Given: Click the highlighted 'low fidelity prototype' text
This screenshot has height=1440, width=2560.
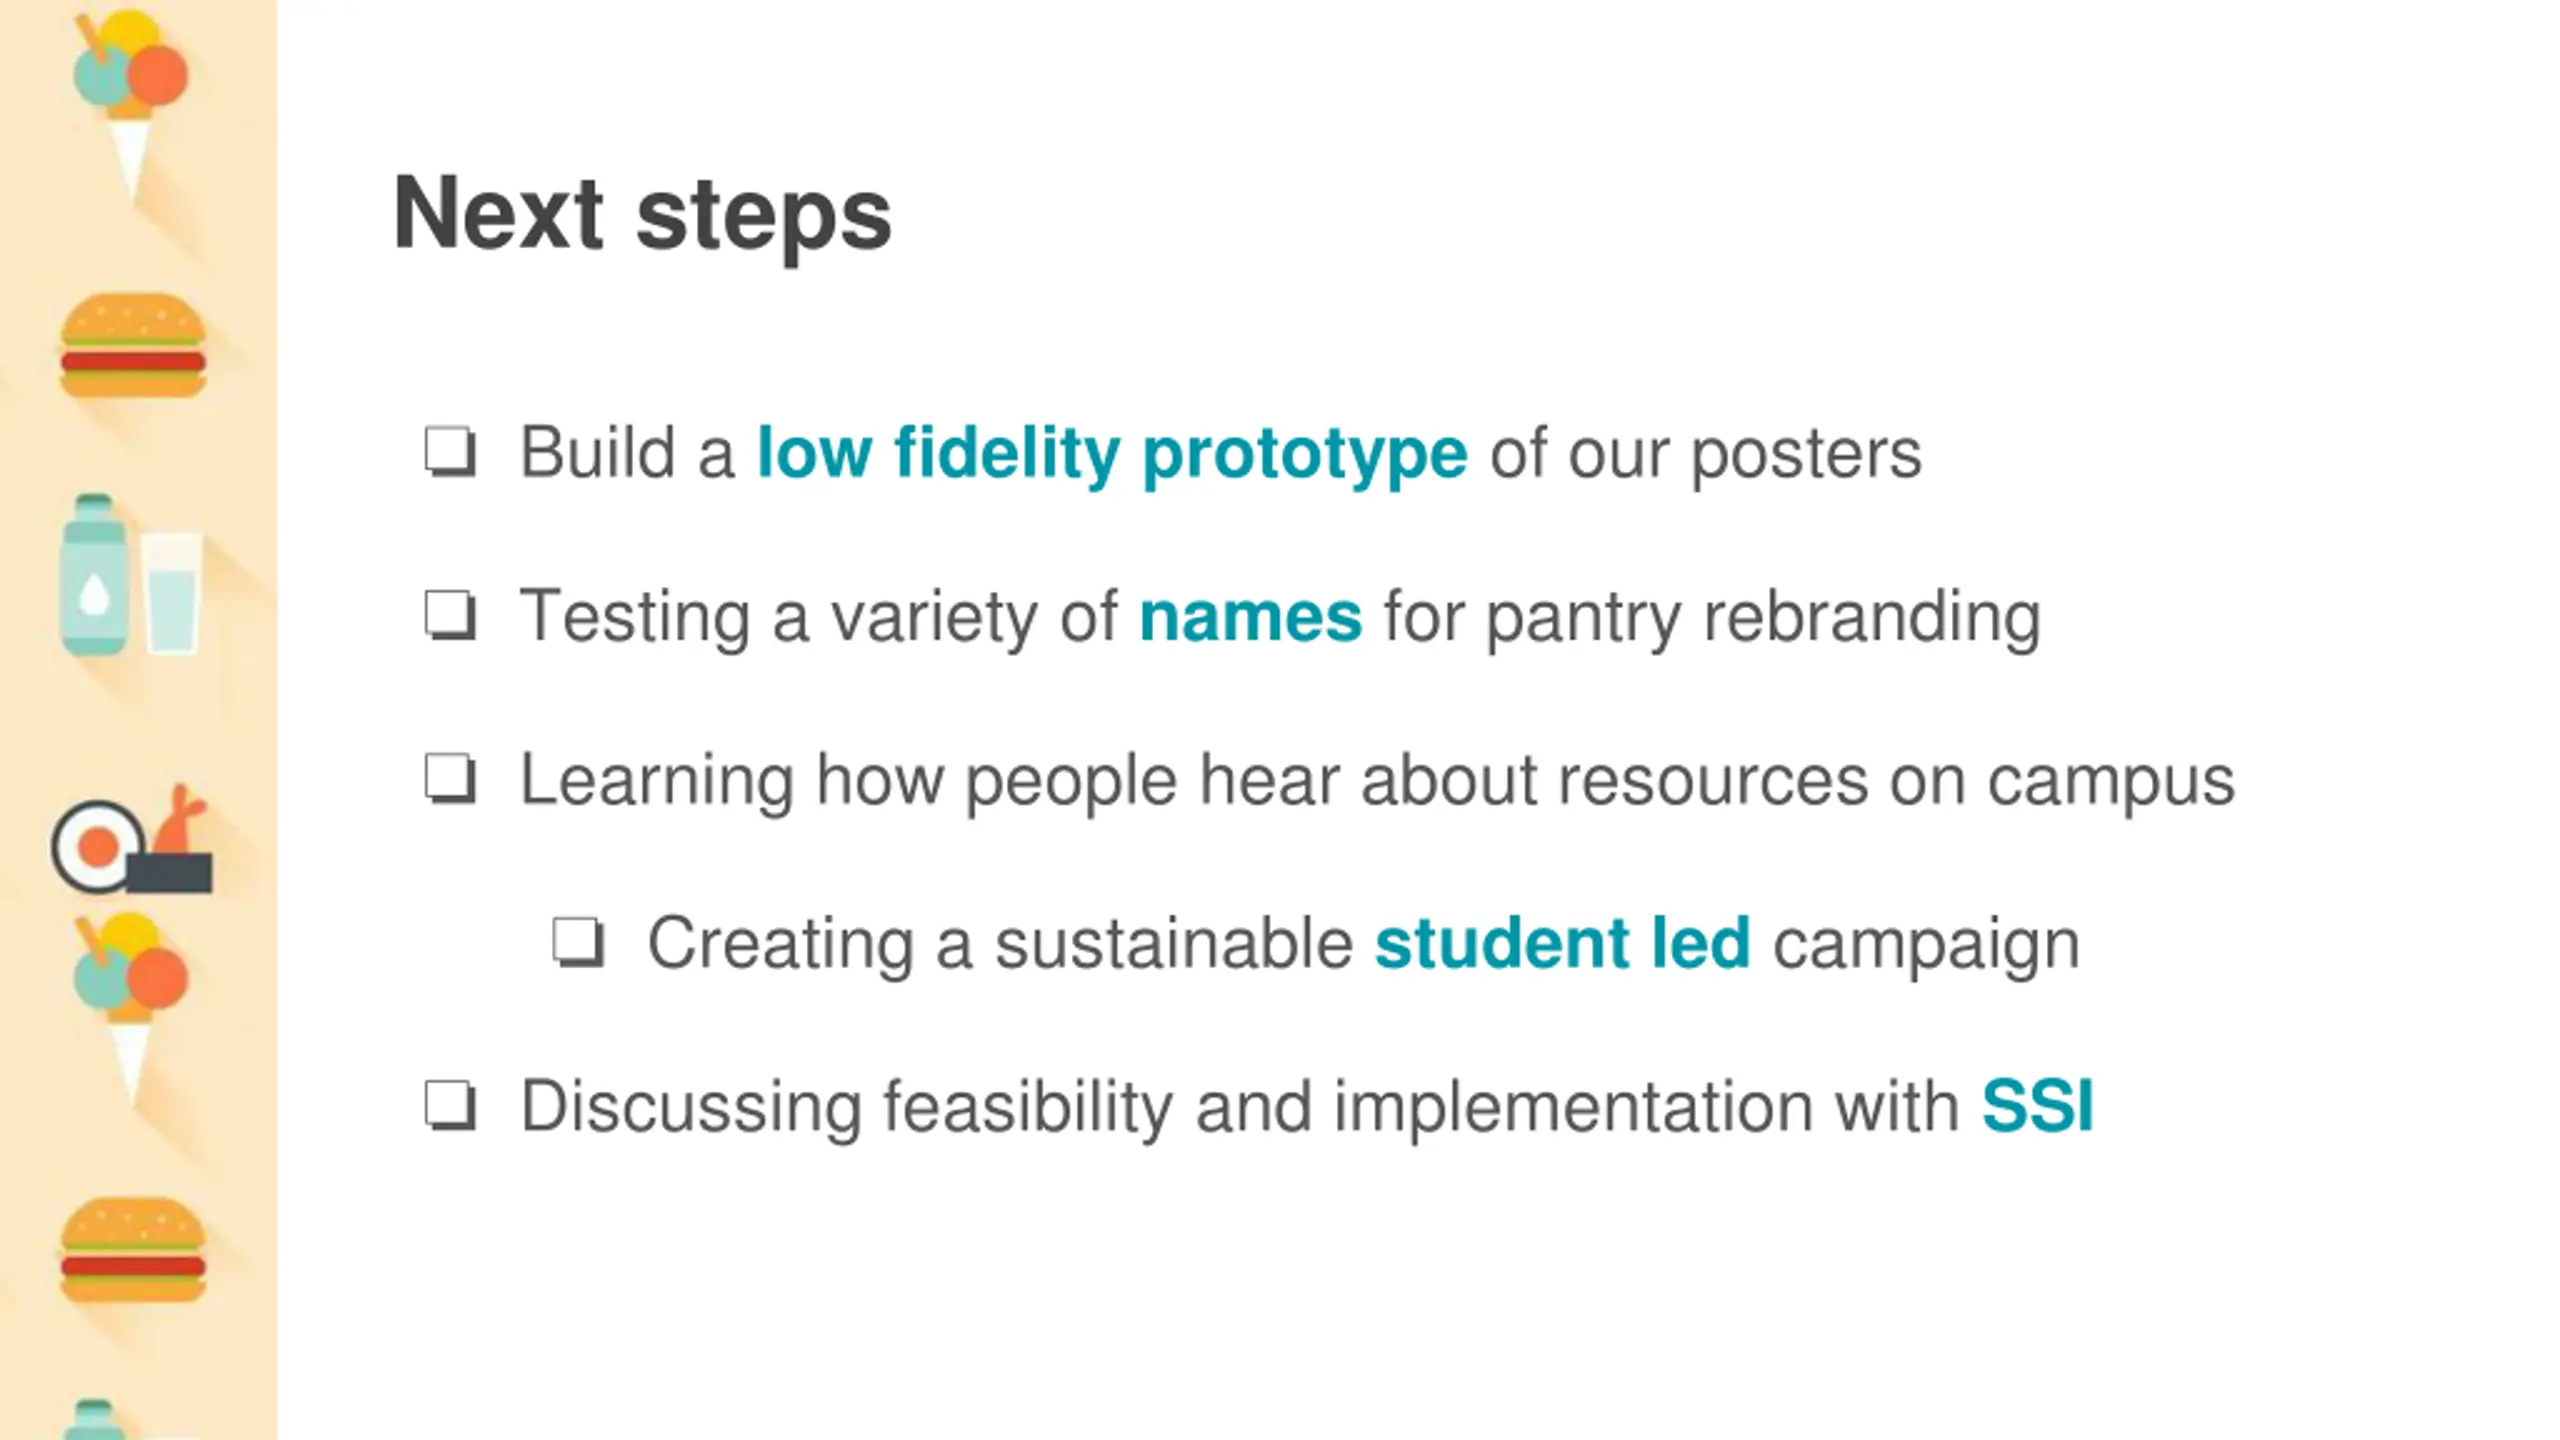Looking at the screenshot, I should click(x=1112, y=455).
